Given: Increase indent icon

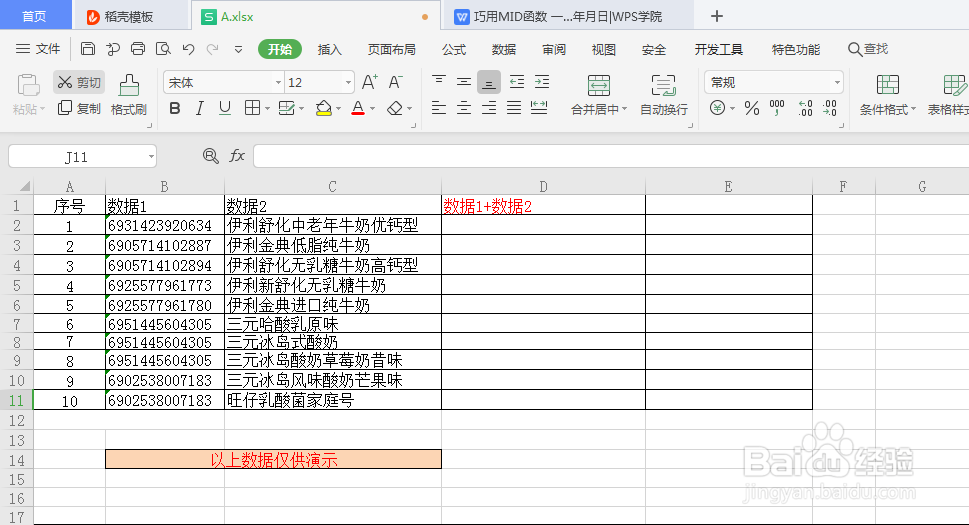Looking at the screenshot, I should click(x=542, y=82).
